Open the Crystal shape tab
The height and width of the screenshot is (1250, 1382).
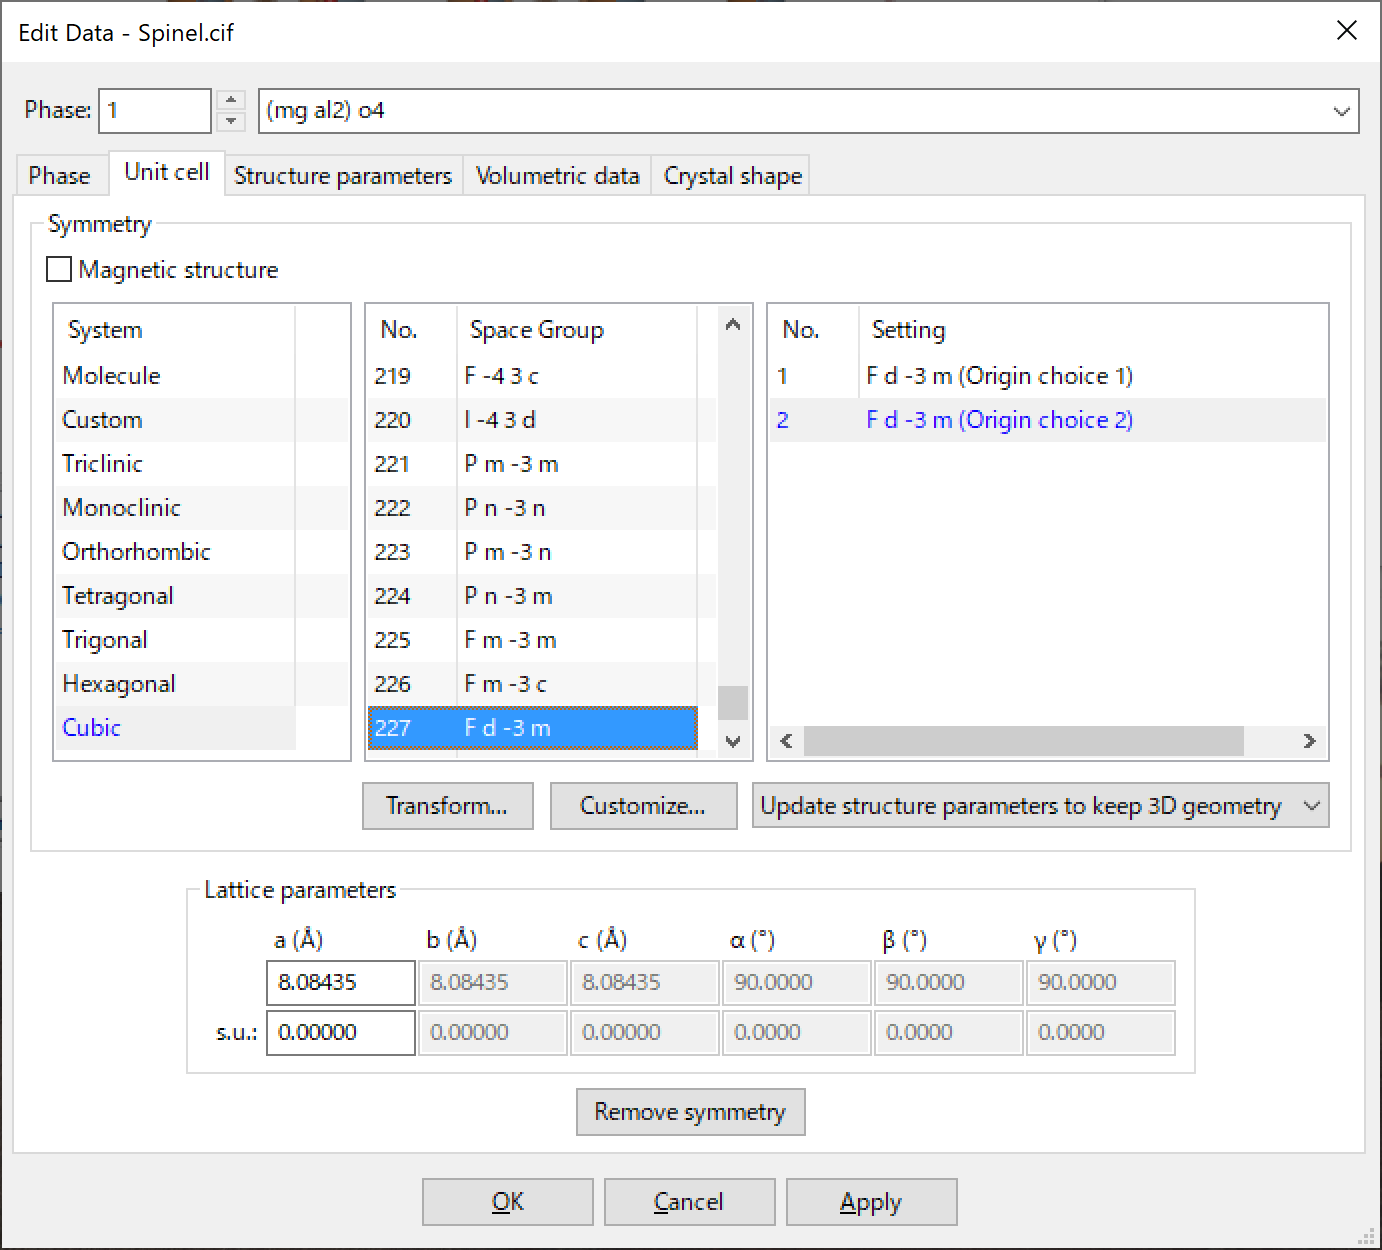[x=732, y=176]
